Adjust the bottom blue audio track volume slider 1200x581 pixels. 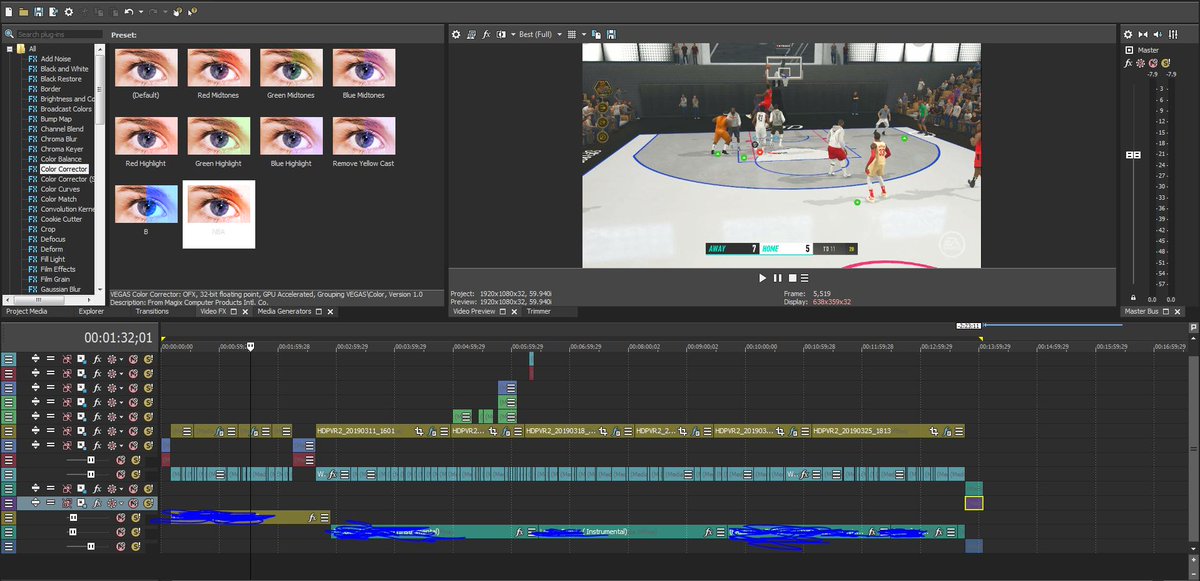91,547
